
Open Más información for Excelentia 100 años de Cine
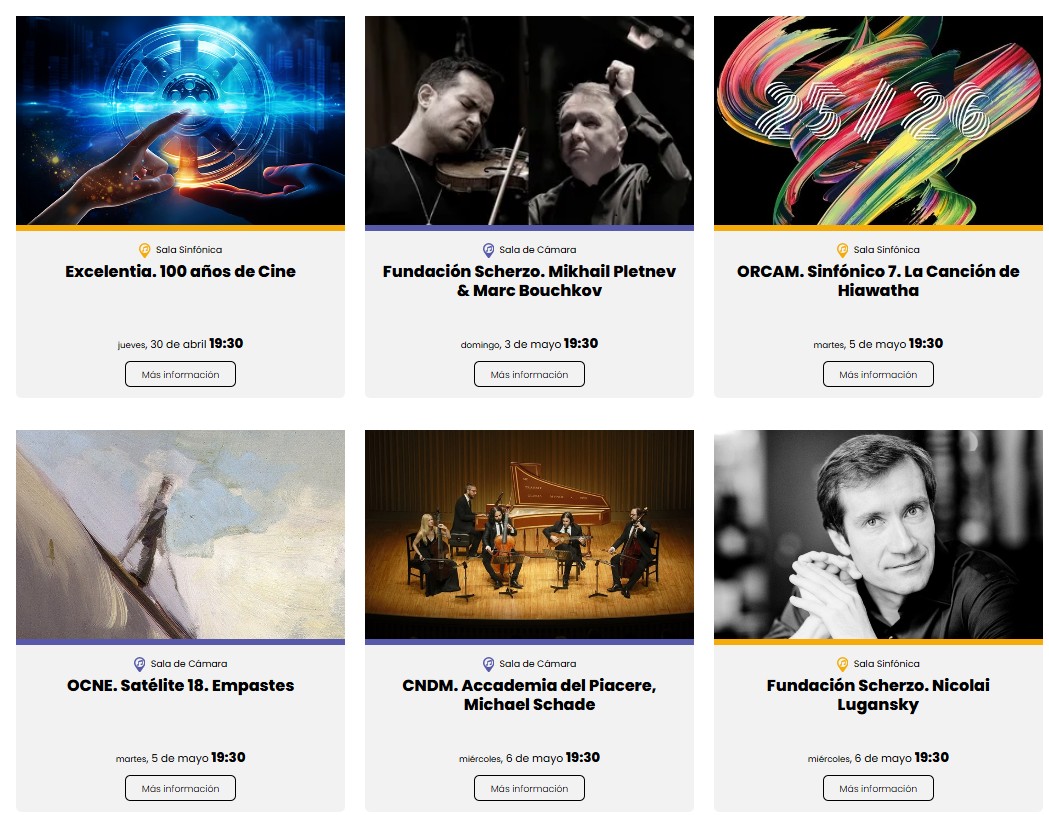tap(181, 374)
